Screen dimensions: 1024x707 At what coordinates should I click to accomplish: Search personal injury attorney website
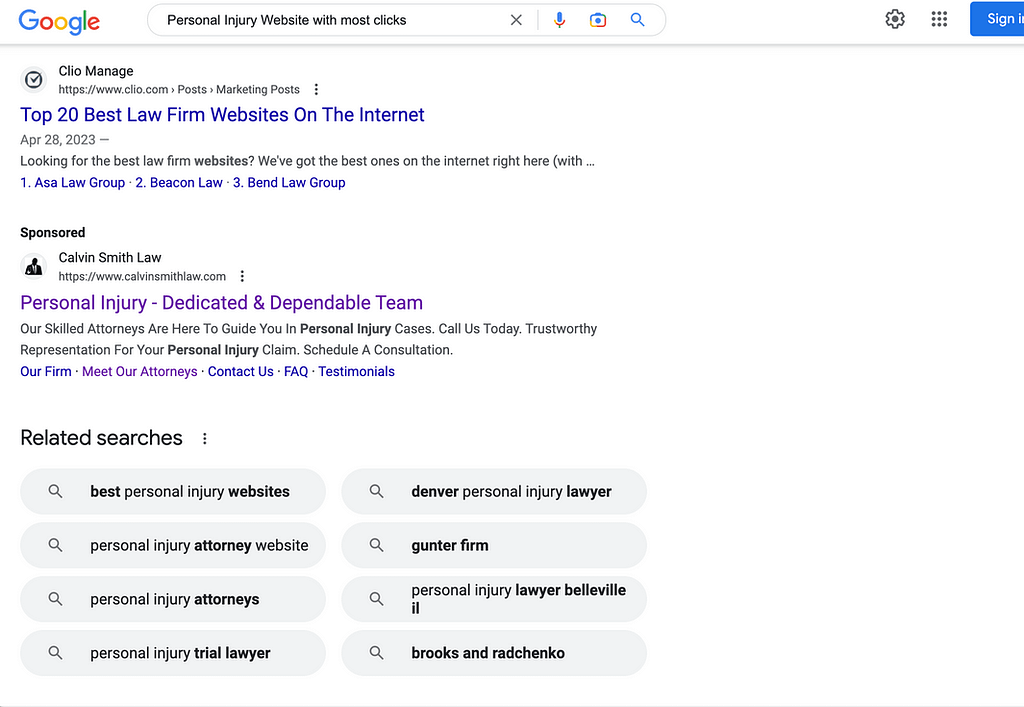[173, 545]
